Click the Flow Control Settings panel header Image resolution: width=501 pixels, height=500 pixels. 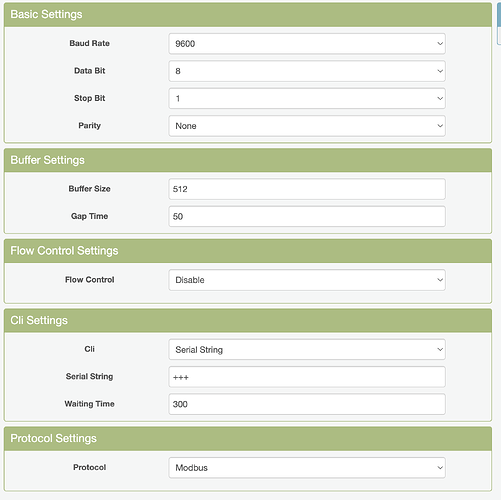point(248,251)
